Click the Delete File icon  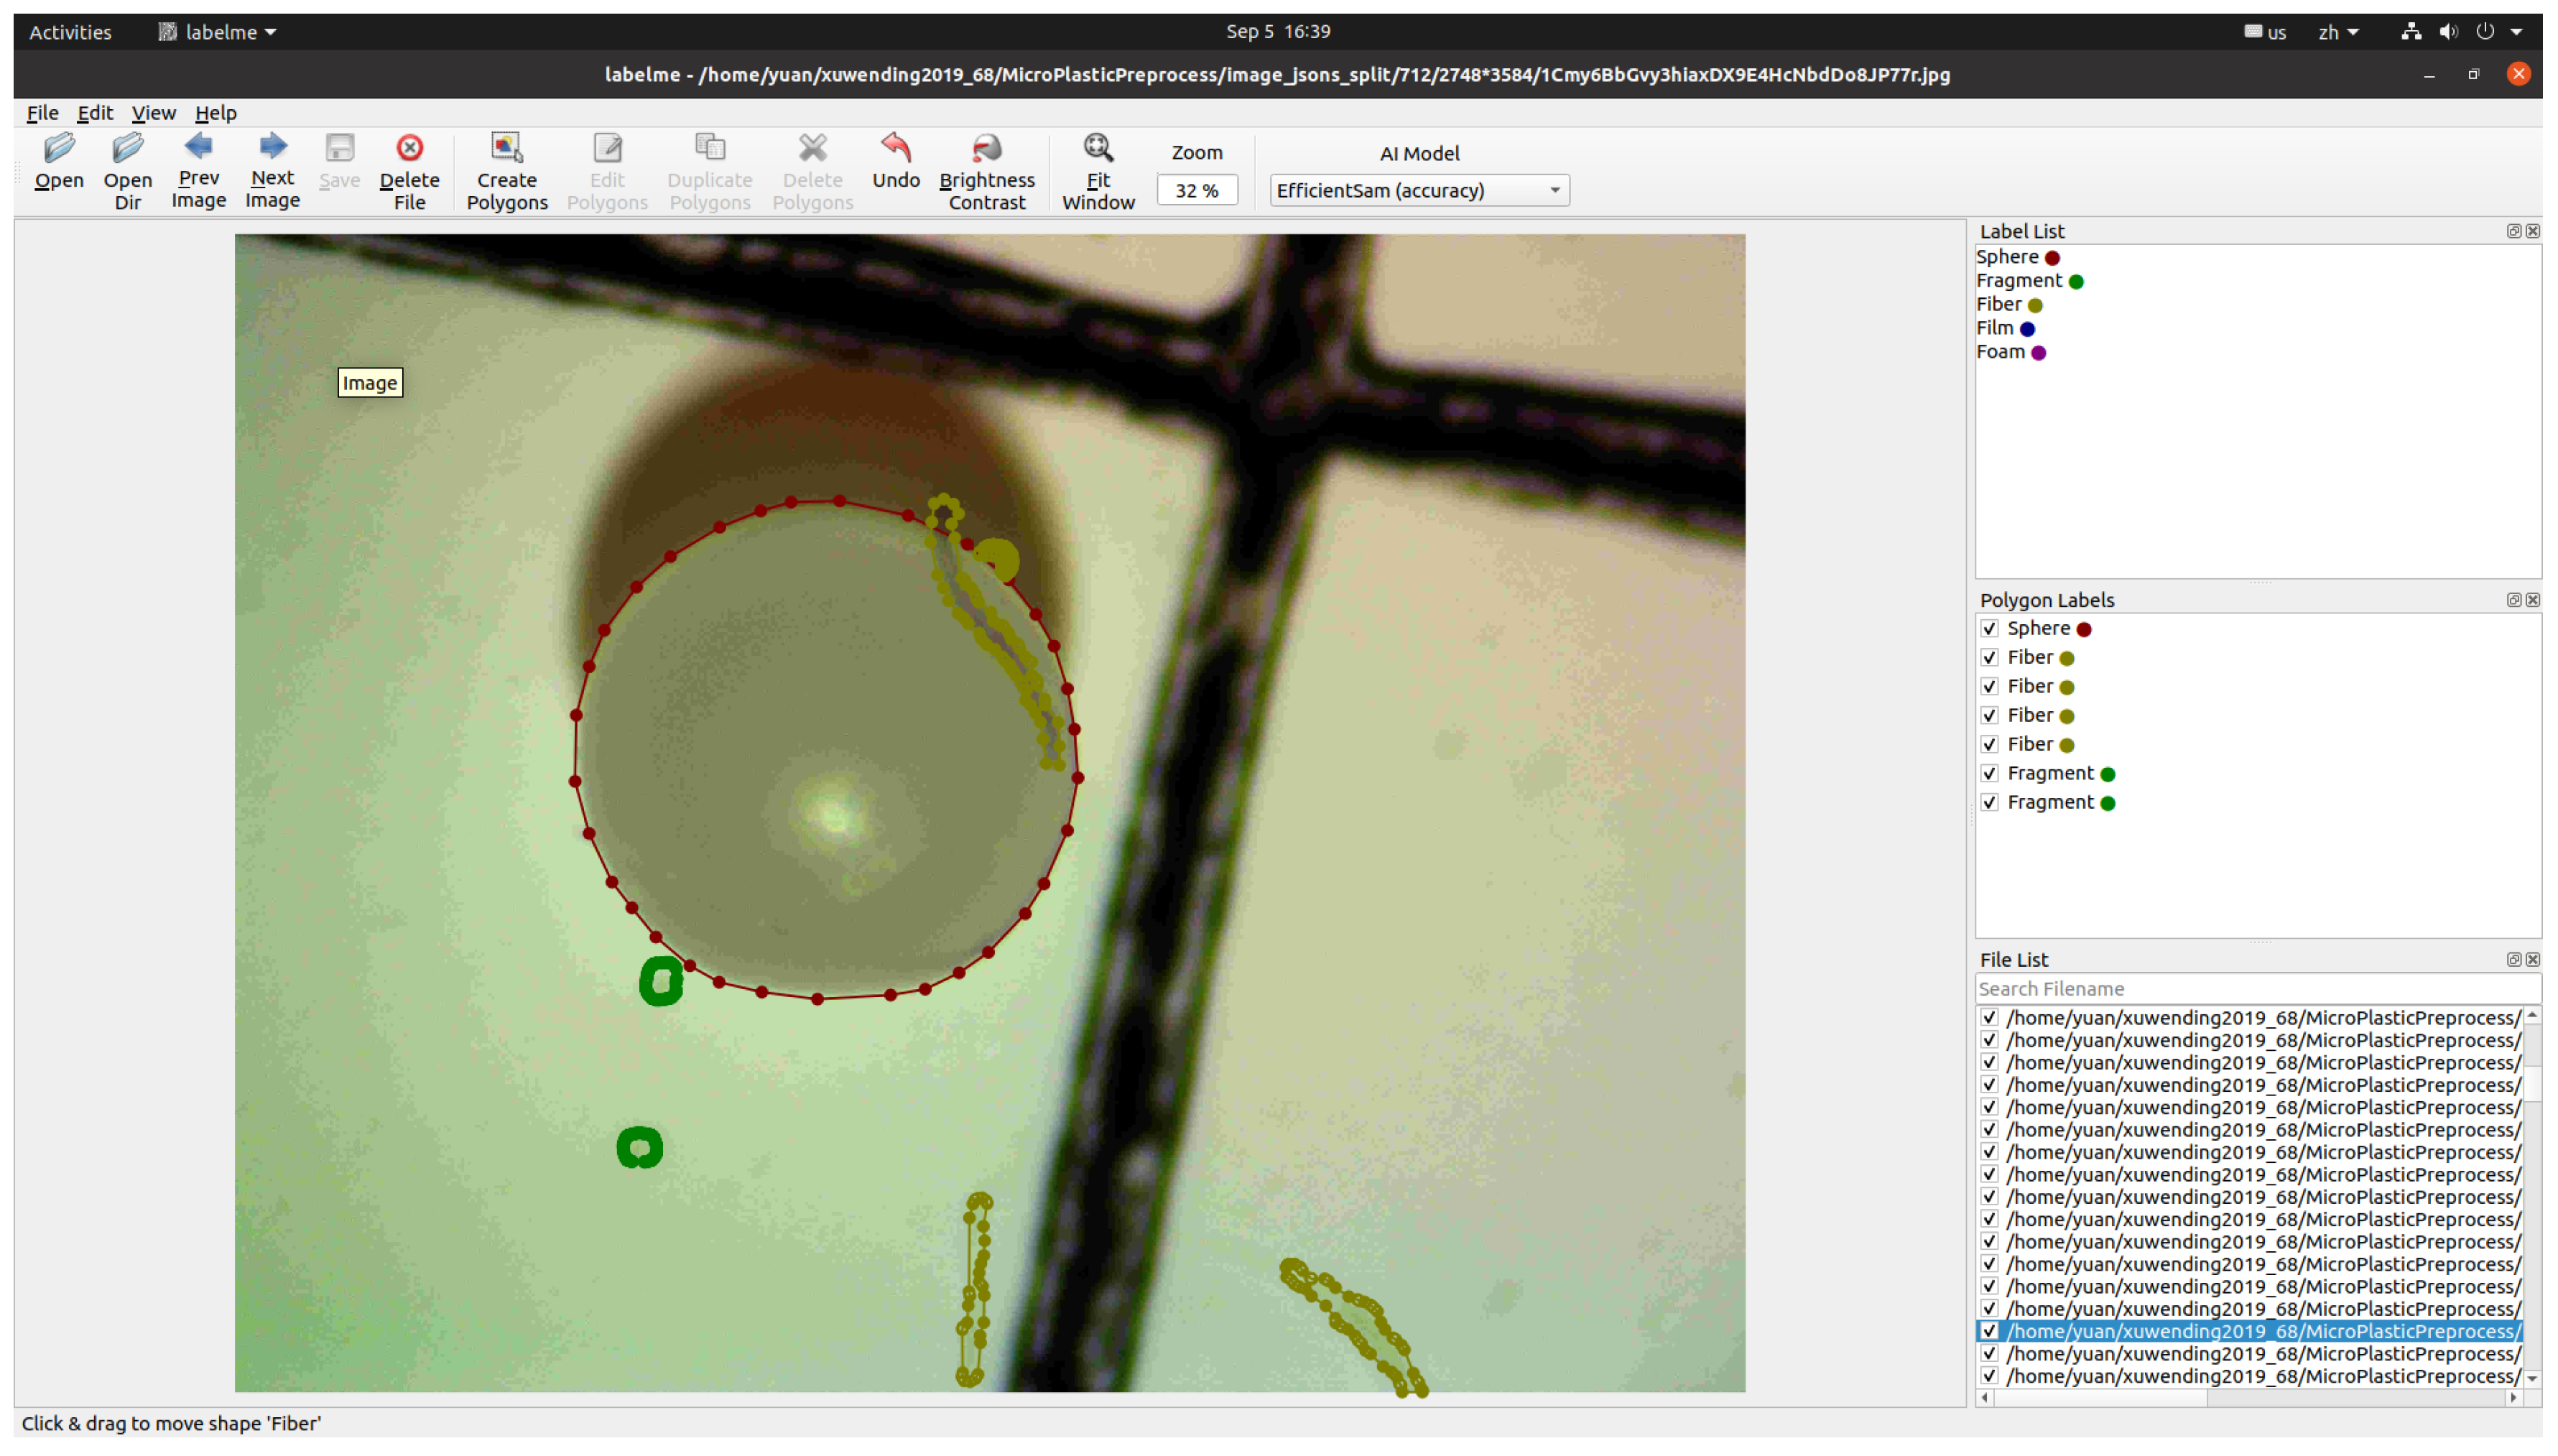(409, 149)
